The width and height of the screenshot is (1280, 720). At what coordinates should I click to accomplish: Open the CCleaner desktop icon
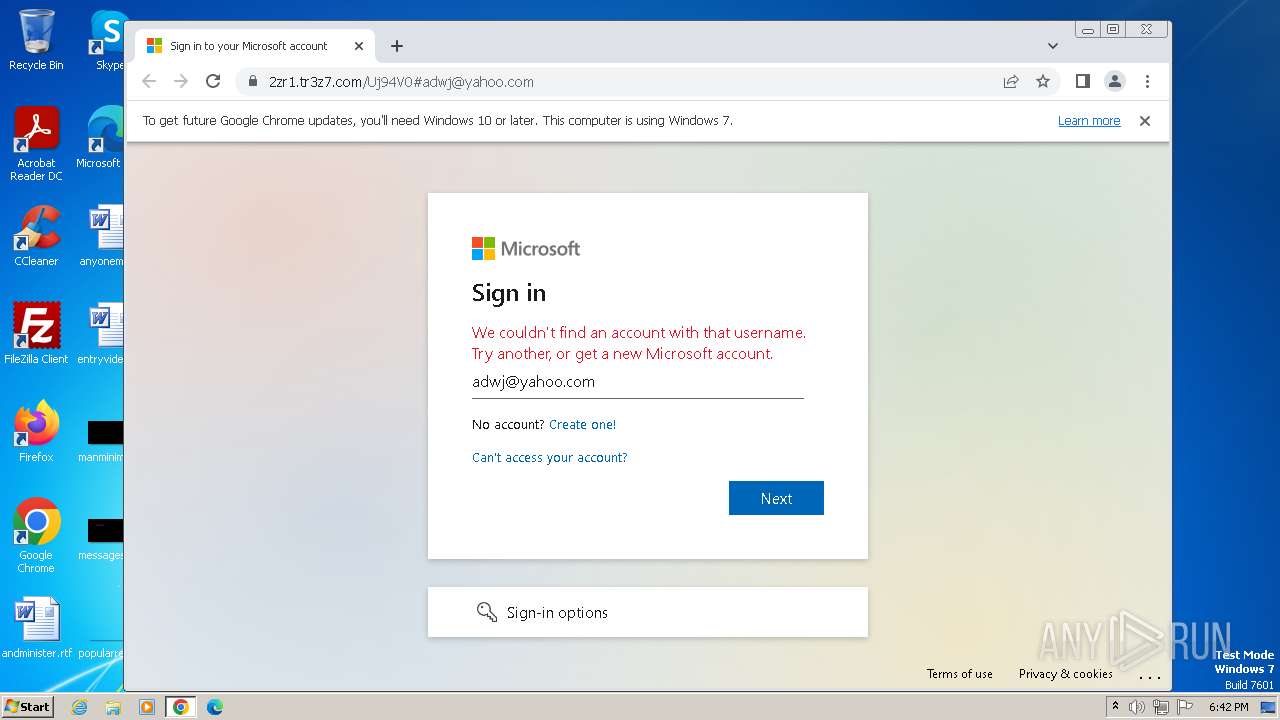[x=36, y=237]
